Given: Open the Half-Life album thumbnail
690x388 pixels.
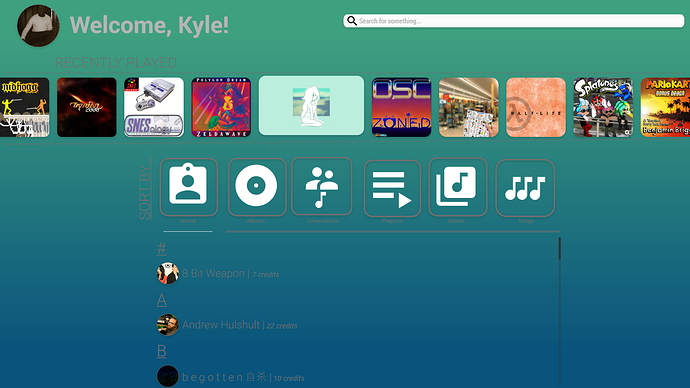Looking at the screenshot, I should point(536,107).
